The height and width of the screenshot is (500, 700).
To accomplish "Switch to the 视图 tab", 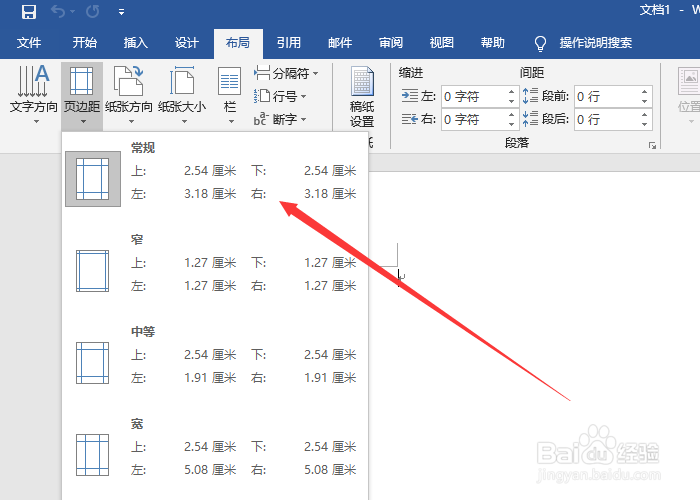I will (442, 43).
